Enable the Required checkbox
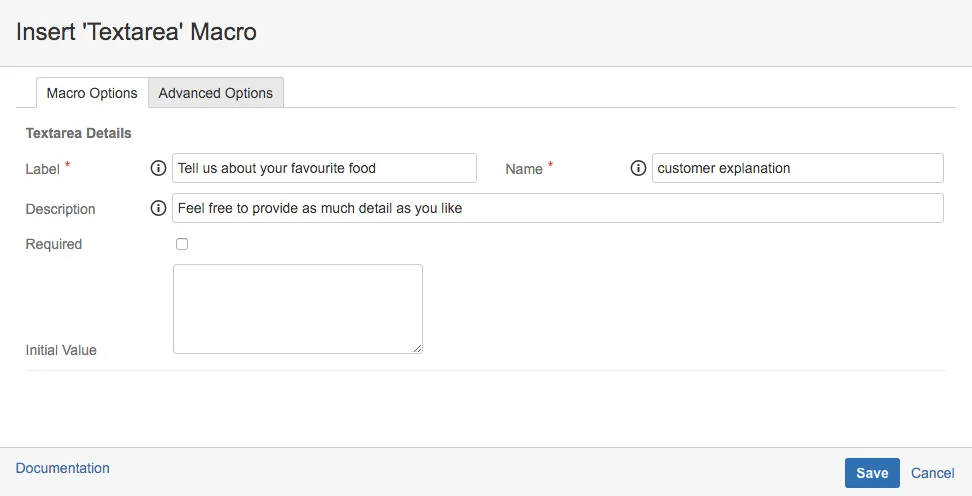This screenshot has height=496, width=972. [x=182, y=244]
